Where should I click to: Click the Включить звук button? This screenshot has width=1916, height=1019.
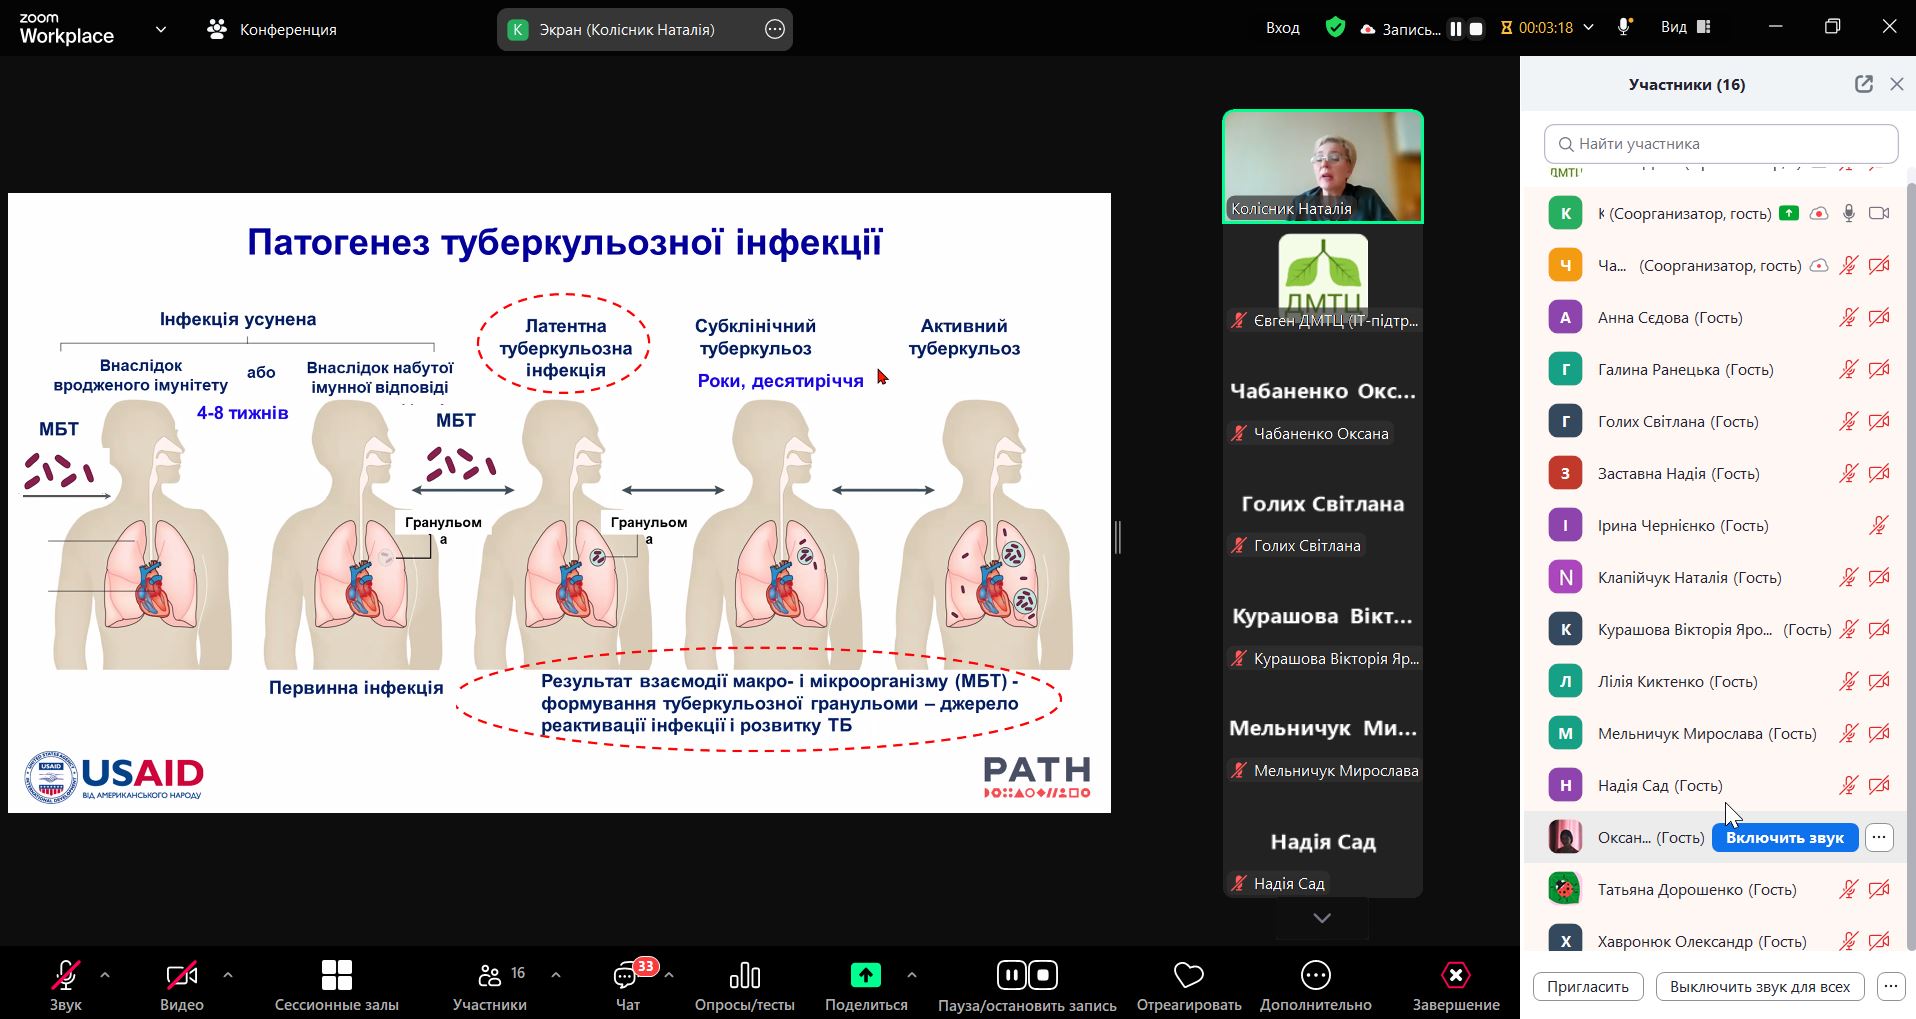coord(1784,838)
